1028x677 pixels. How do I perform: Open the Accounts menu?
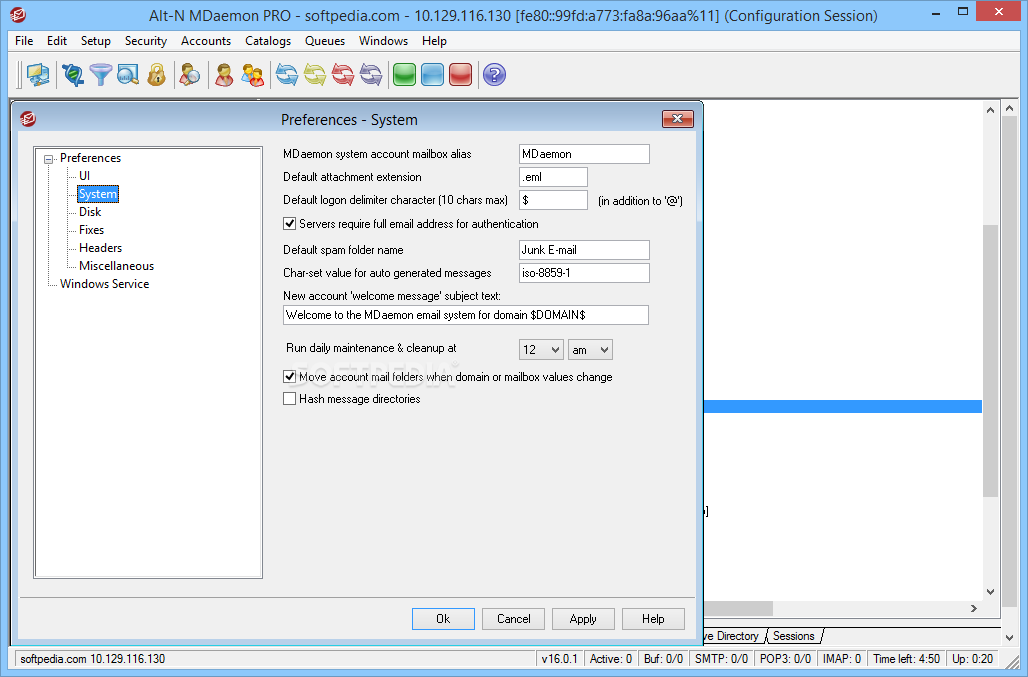coord(206,41)
